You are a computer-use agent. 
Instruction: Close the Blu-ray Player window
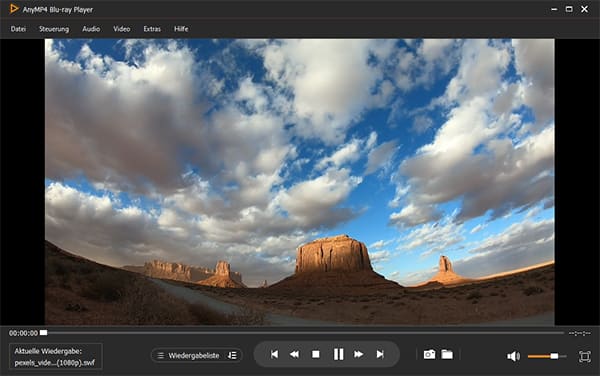click(584, 9)
